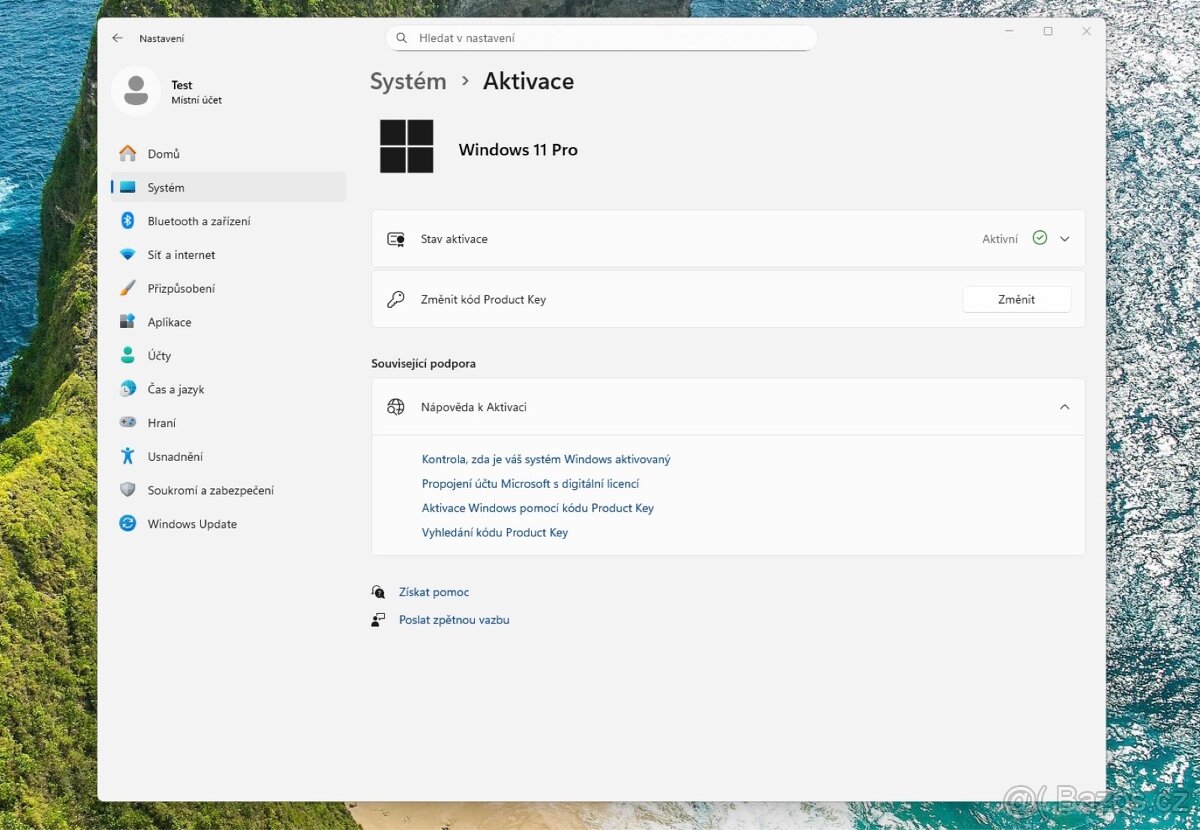The width and height of the screenshot is (1200, 830).
Task: Click the Získat pomoc link
Action: click(x=433, y=592)
